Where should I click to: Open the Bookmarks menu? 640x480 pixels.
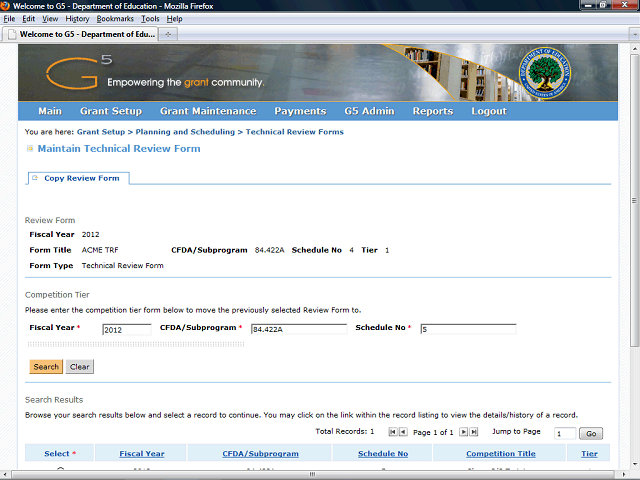pos(115,19)
